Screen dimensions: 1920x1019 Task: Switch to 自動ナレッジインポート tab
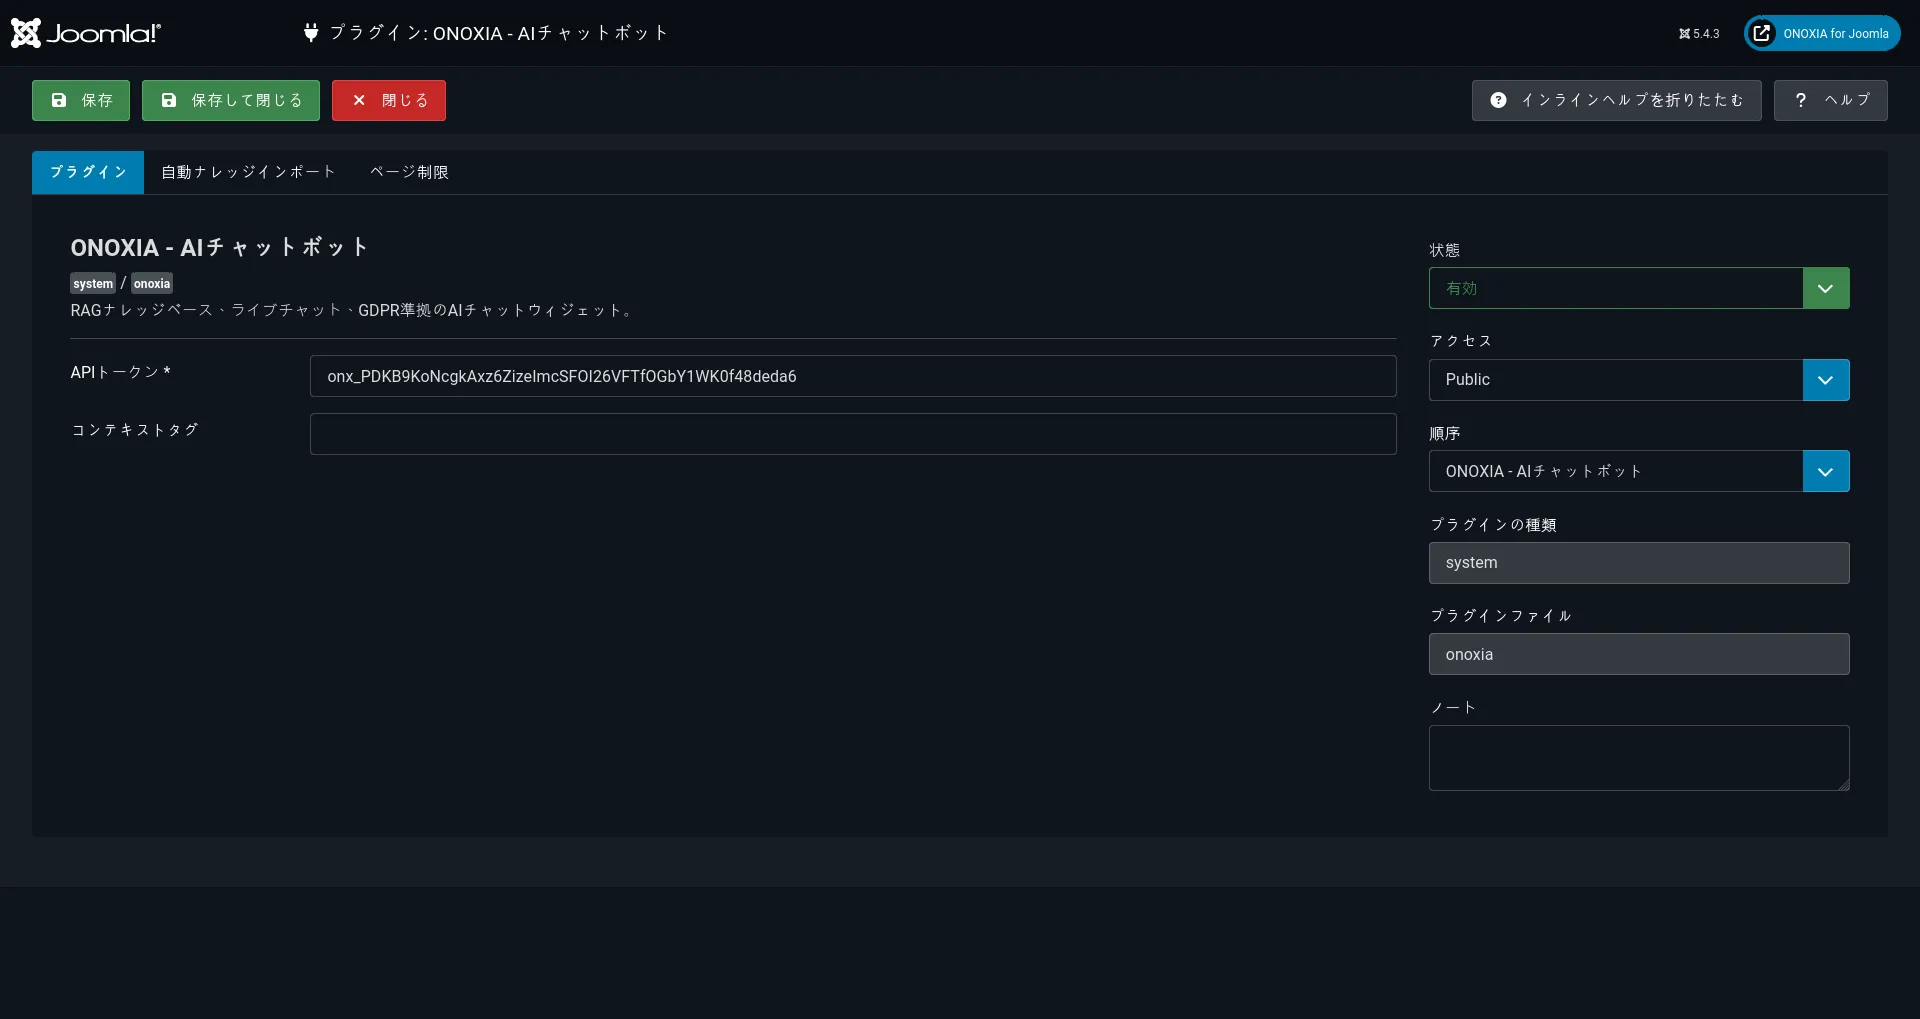pos(248,172)
